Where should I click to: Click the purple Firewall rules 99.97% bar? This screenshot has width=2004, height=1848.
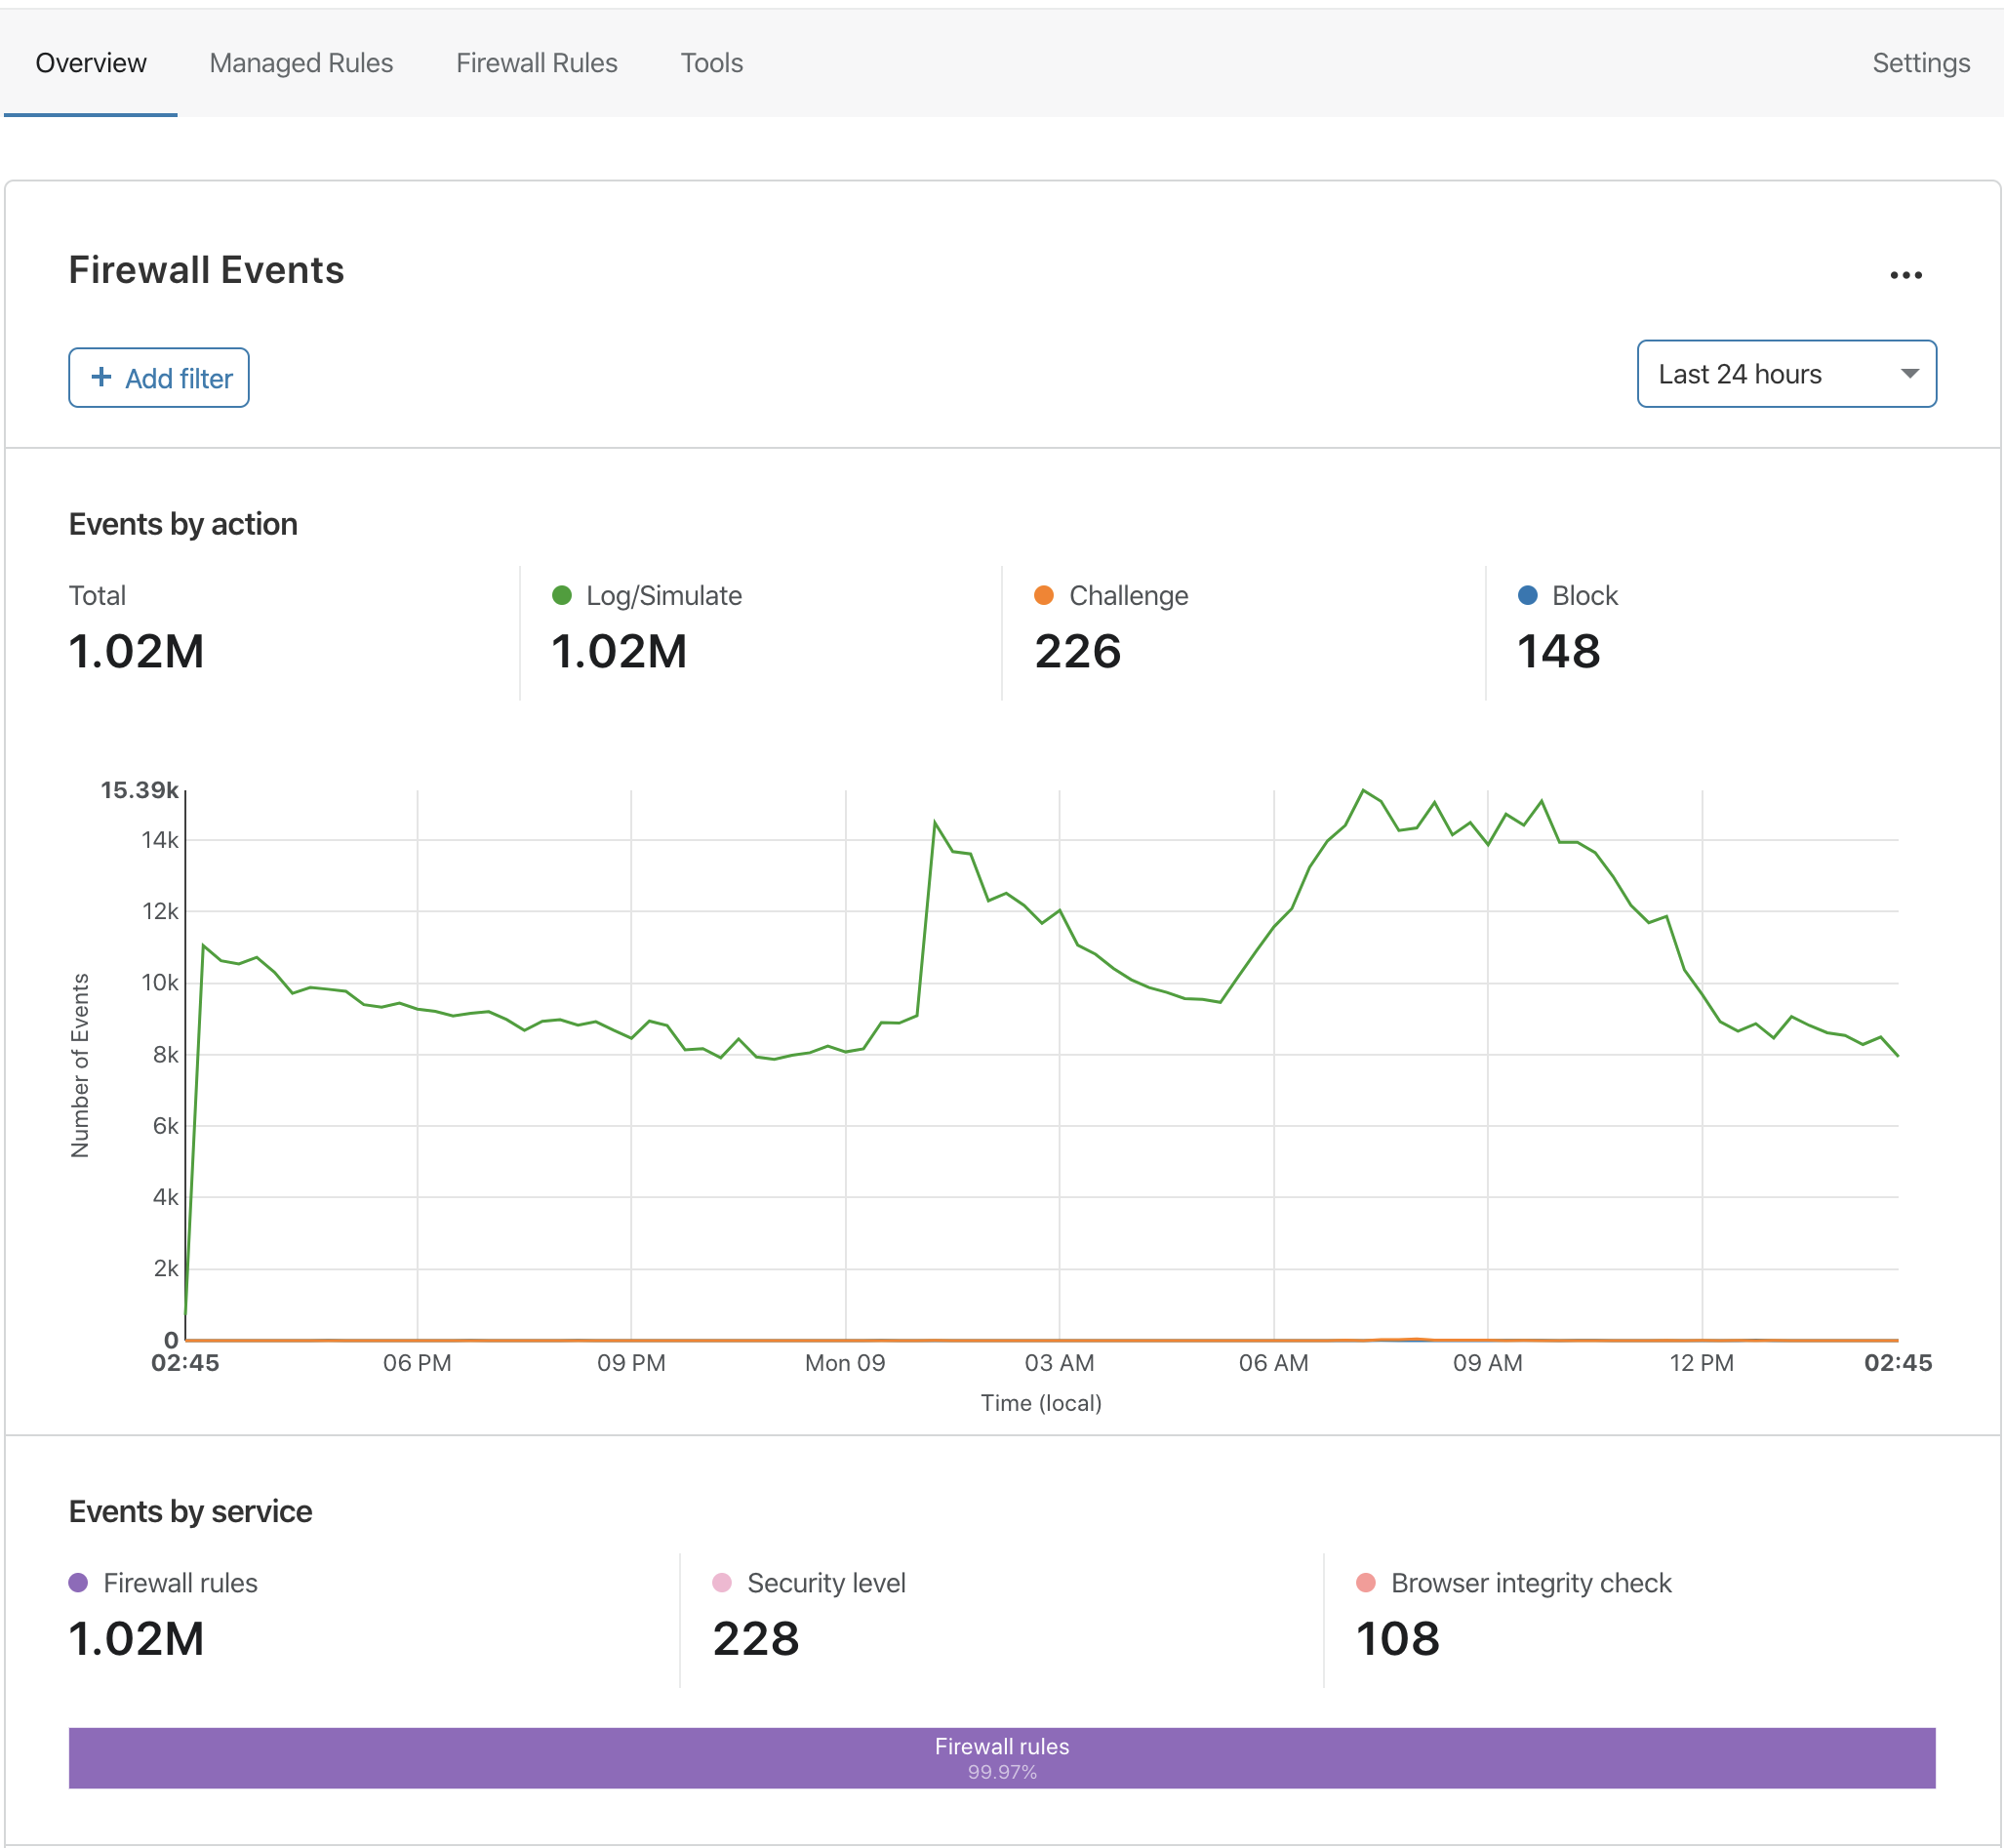coord(1002,1758)
